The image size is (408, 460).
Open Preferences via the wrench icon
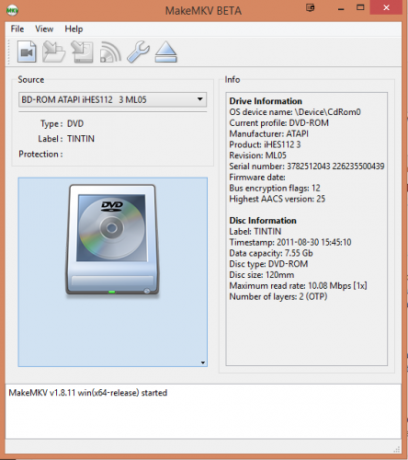point(138,52)
